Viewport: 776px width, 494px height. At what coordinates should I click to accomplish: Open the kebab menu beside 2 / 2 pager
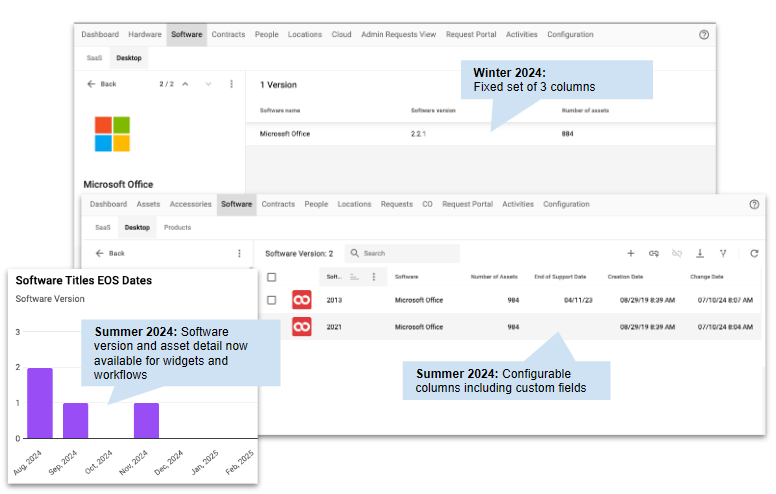232,84
